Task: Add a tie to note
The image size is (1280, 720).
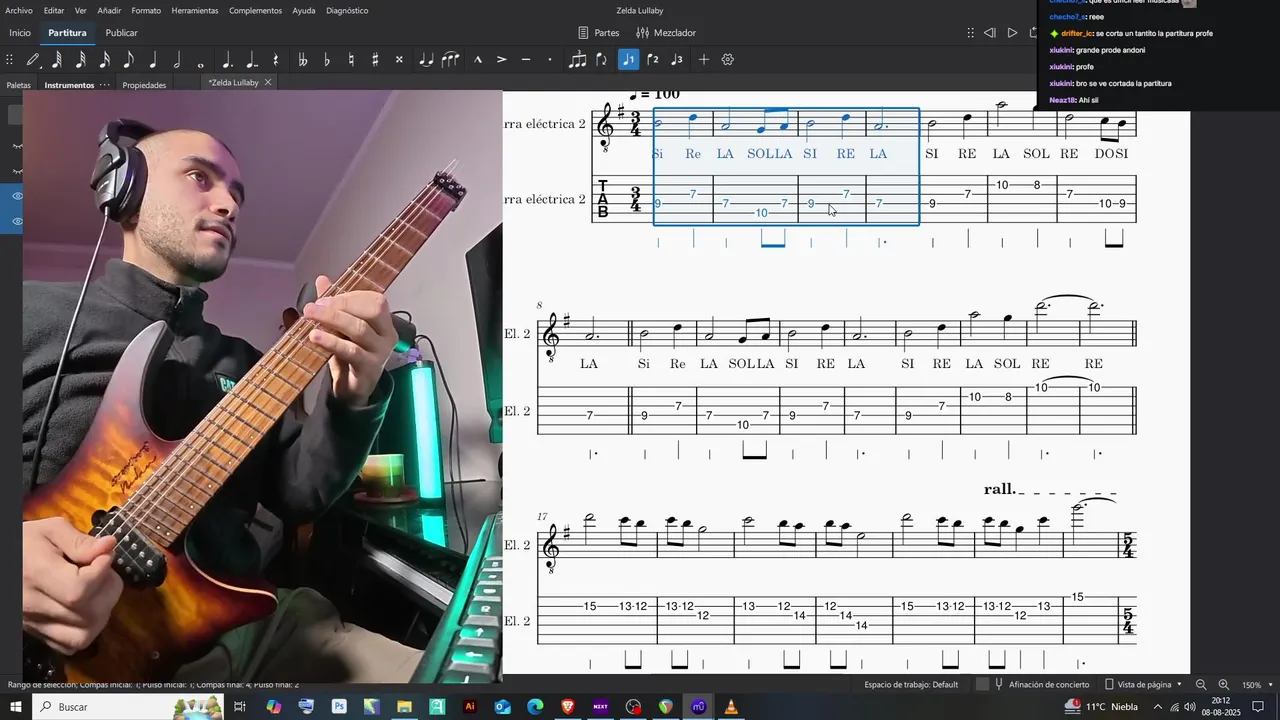Action: [427, 60]
